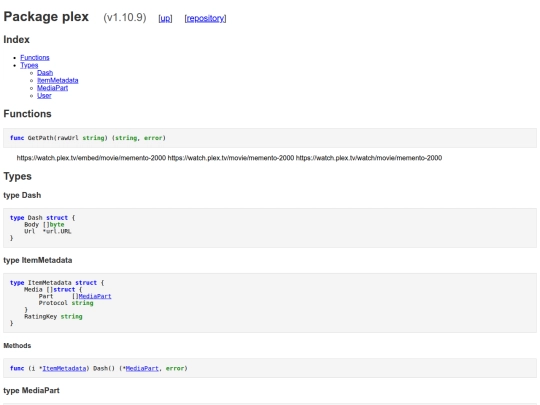
Task: Click 'Url *url.URL' field line
Action: click(x=48, y=231)
